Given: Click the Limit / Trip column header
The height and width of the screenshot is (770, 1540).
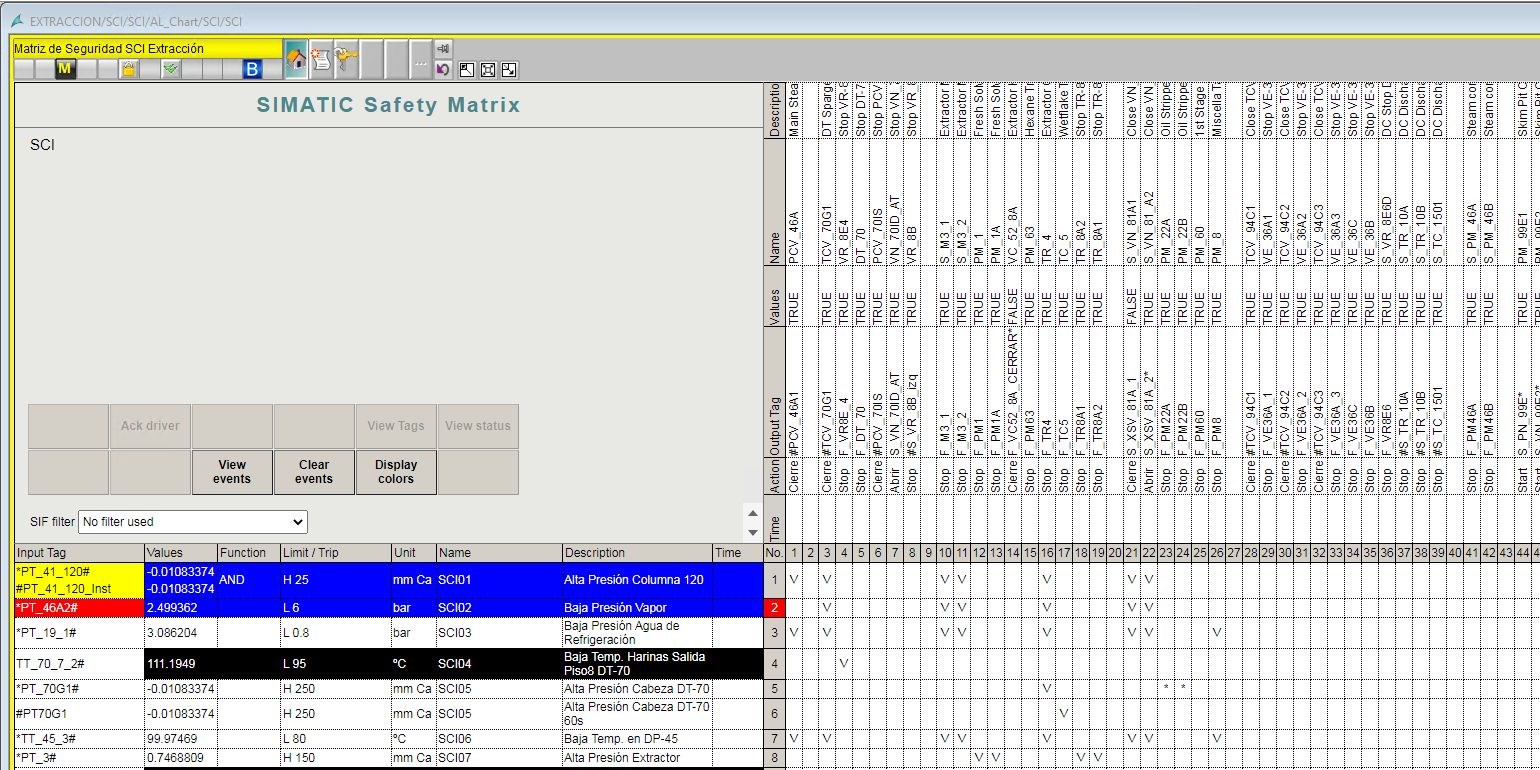Looking at the screenshot, I should pos(335,553).
